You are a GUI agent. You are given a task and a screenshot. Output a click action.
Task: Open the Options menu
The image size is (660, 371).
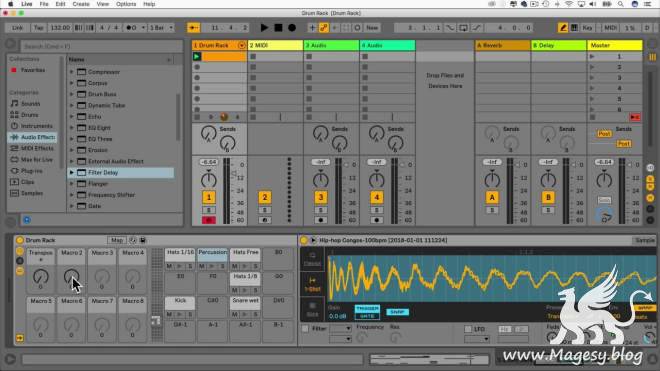tap(126, 4)
